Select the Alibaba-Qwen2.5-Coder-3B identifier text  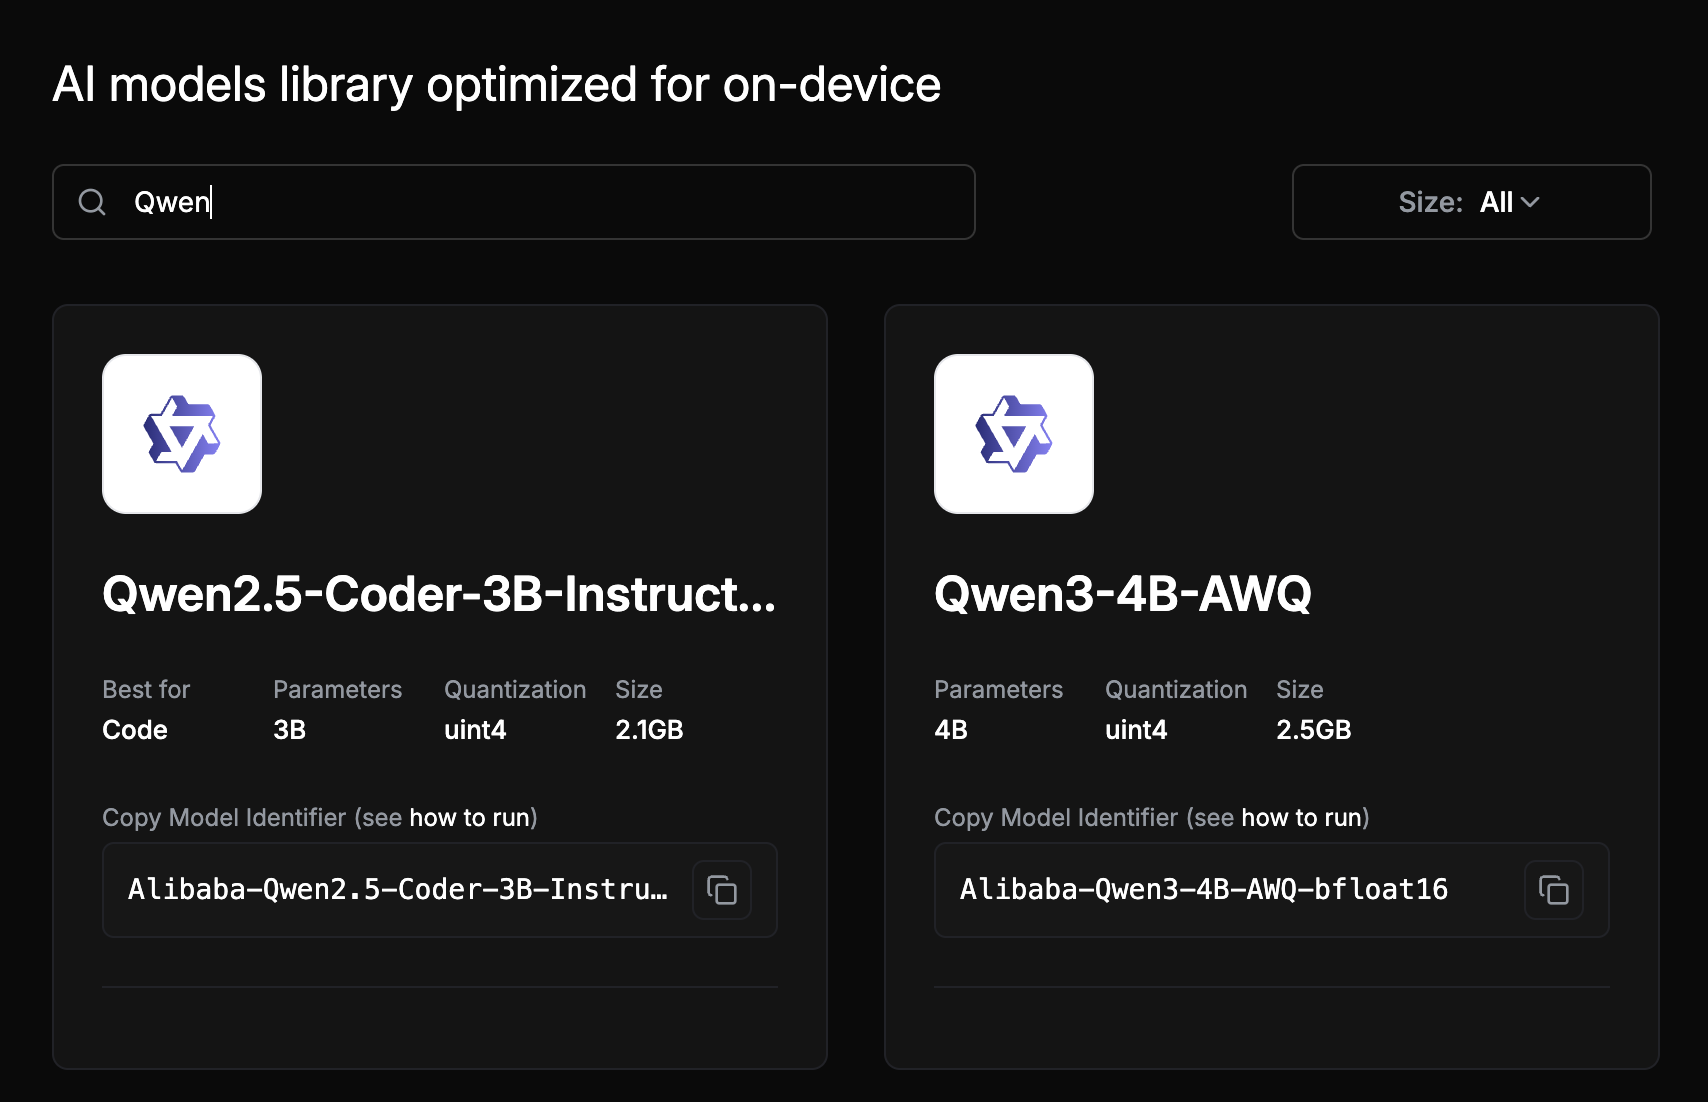click(398, 889)
